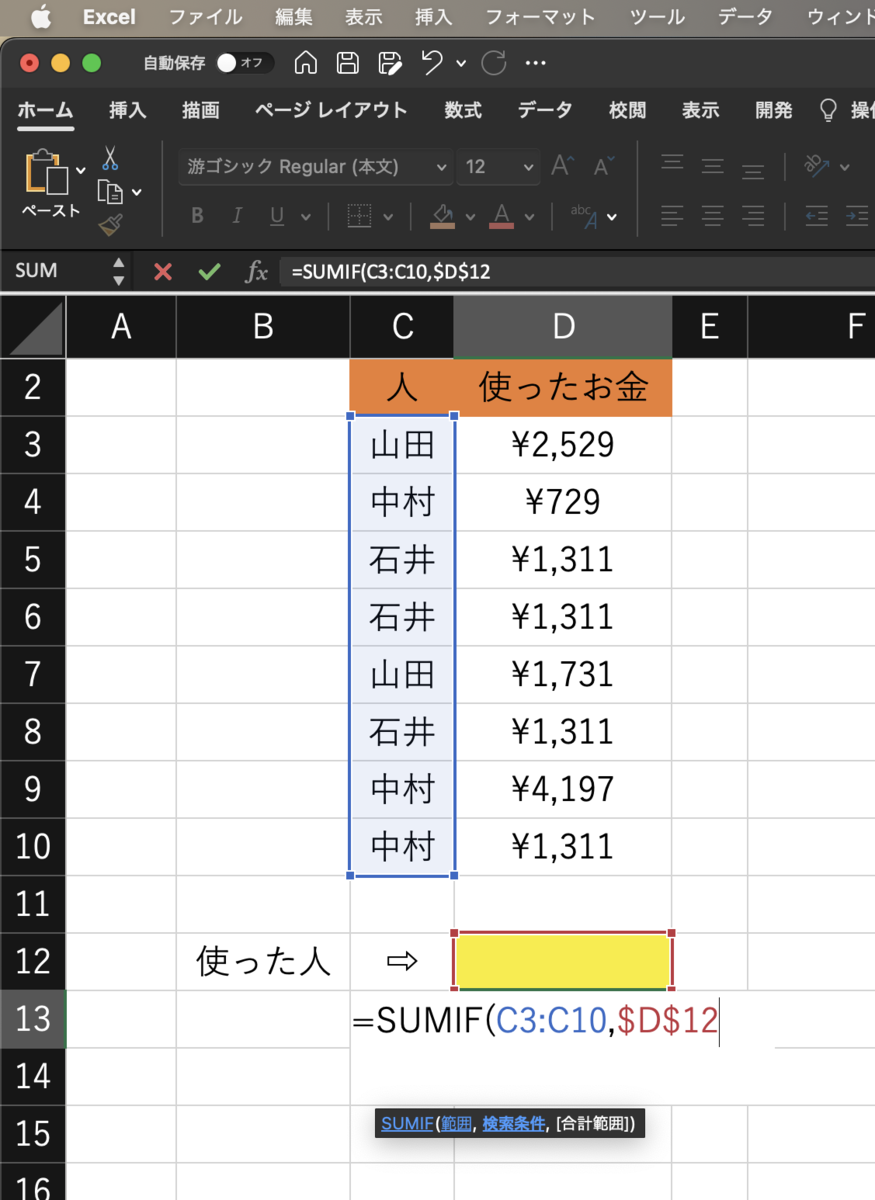Click the red font color A swatch
This screenshot has height=1200, width=875.
[x=502, y=216]
